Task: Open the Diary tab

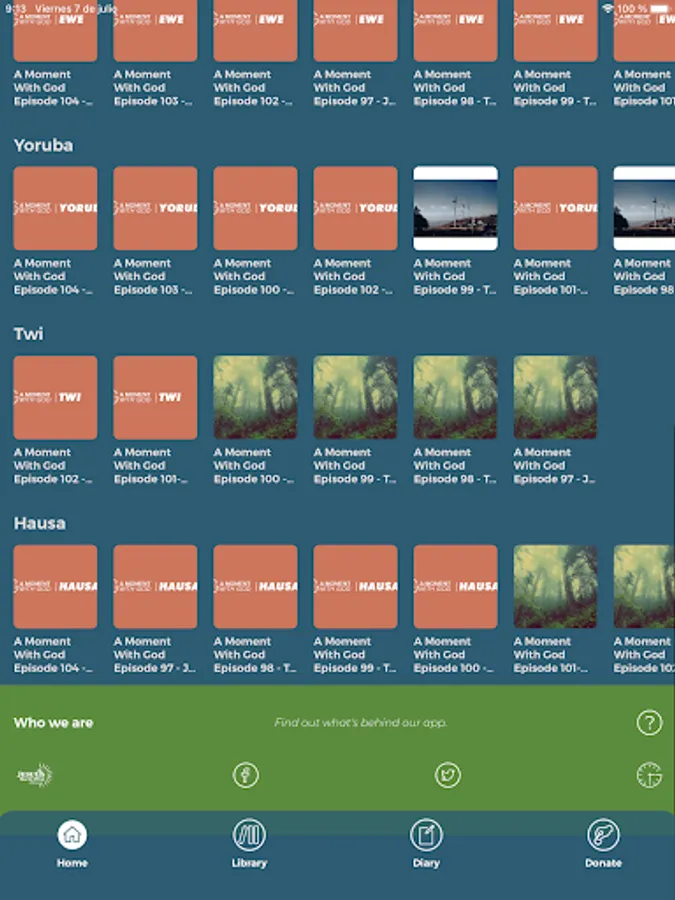Action: [426, 844]
